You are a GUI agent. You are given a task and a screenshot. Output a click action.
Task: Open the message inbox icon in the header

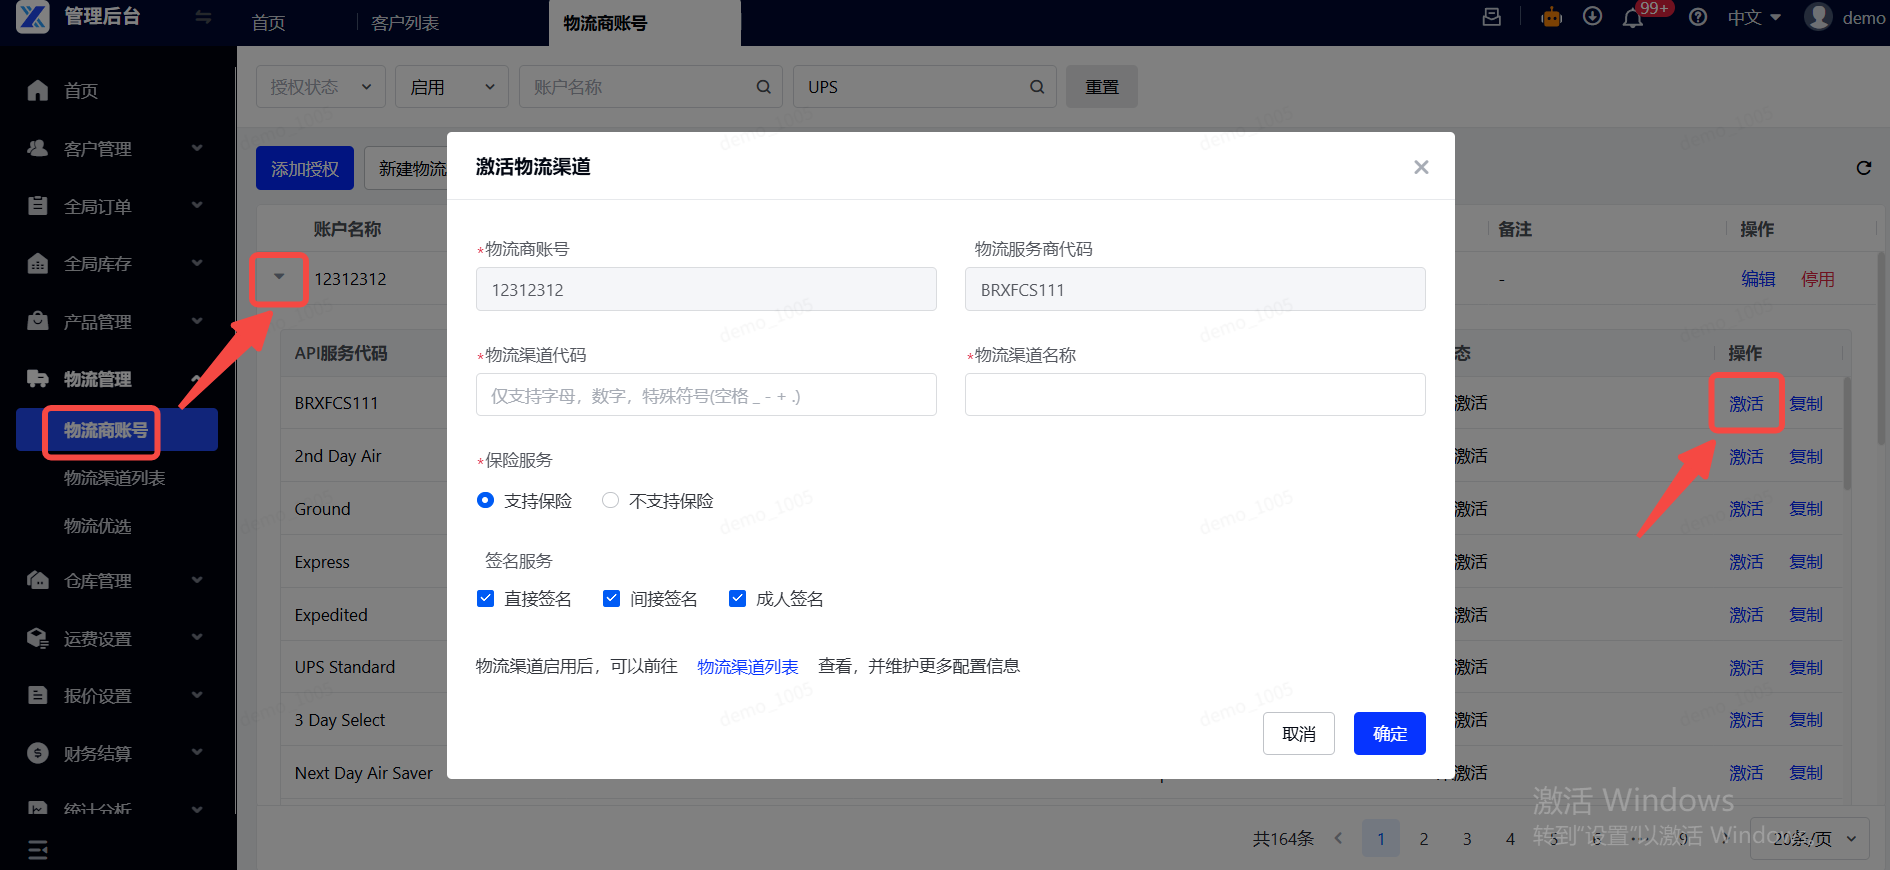pyautogui.click(x=1491, y=17)
